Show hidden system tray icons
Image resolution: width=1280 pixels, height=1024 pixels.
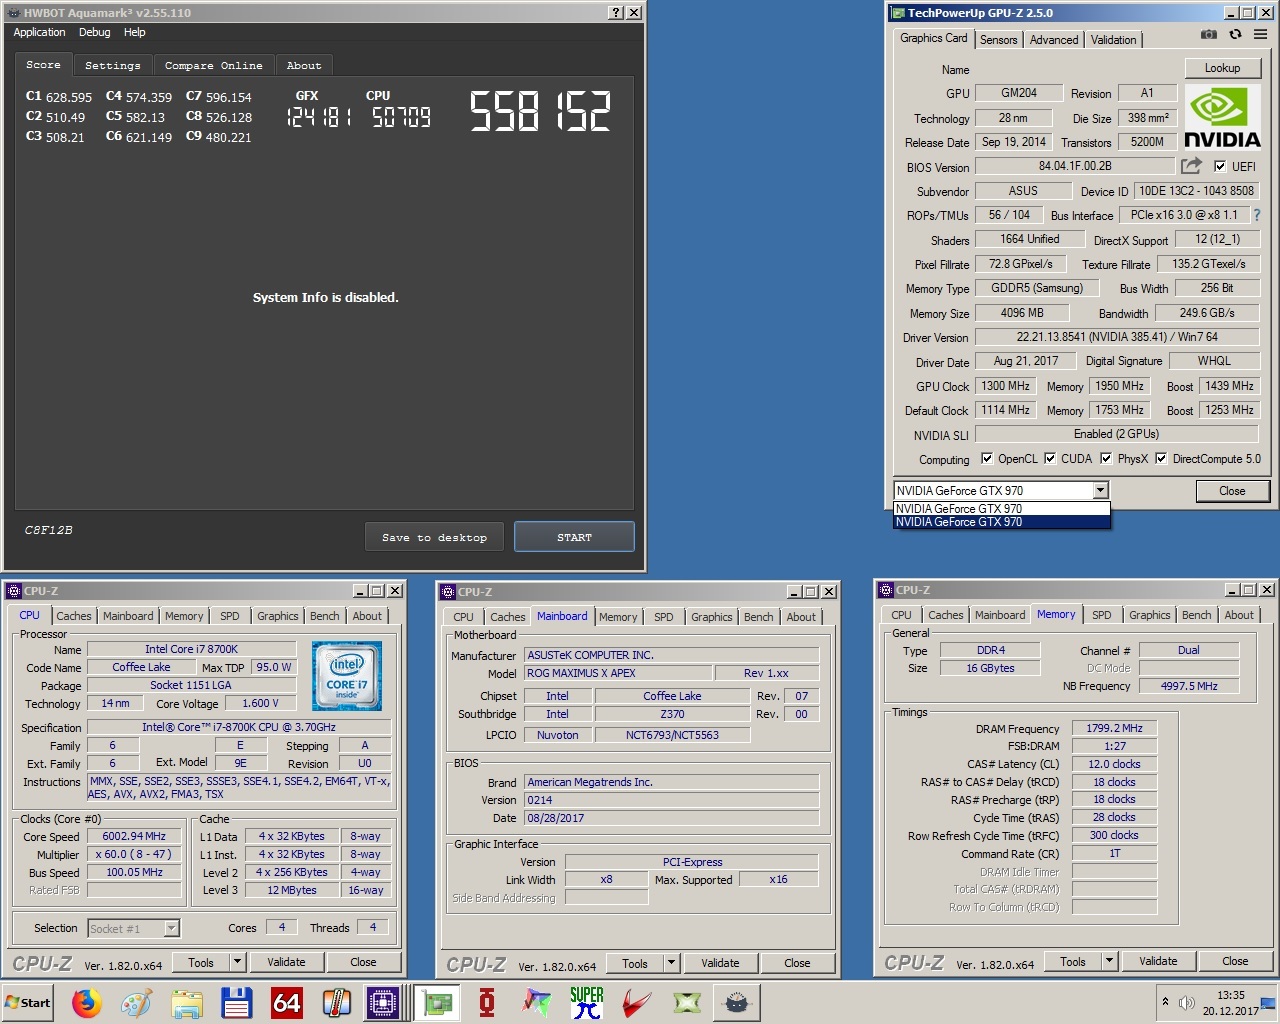1165,1001
